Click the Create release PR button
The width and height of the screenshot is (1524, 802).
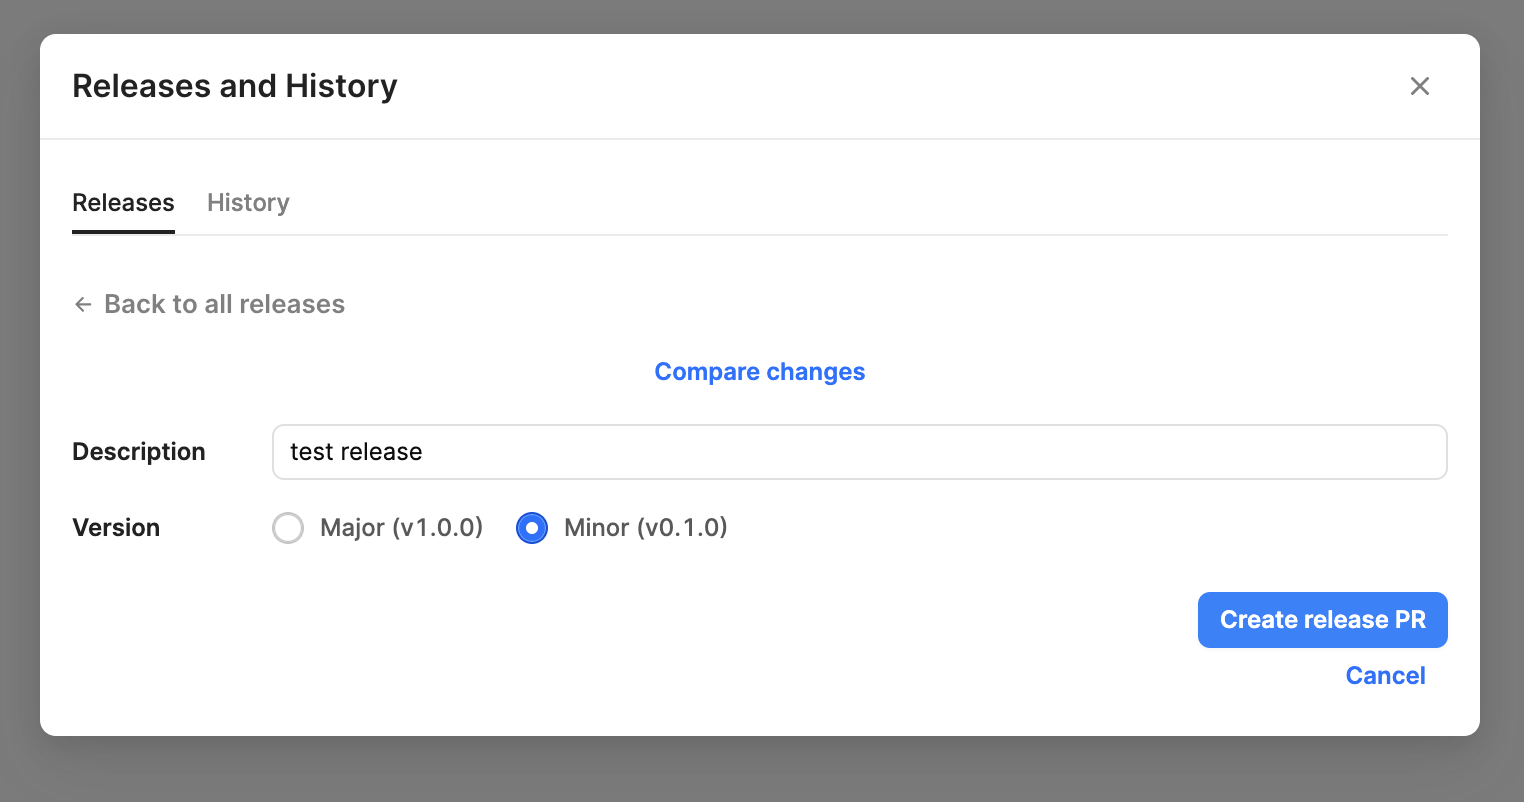[1322, 620]
